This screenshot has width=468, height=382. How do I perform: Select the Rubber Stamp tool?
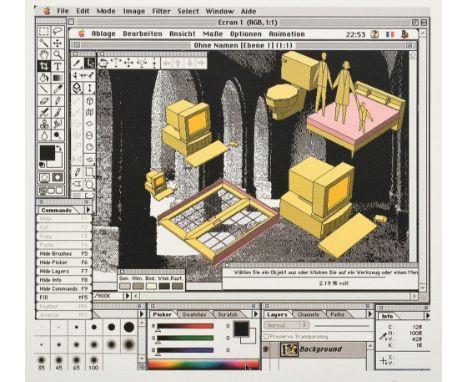44,124
